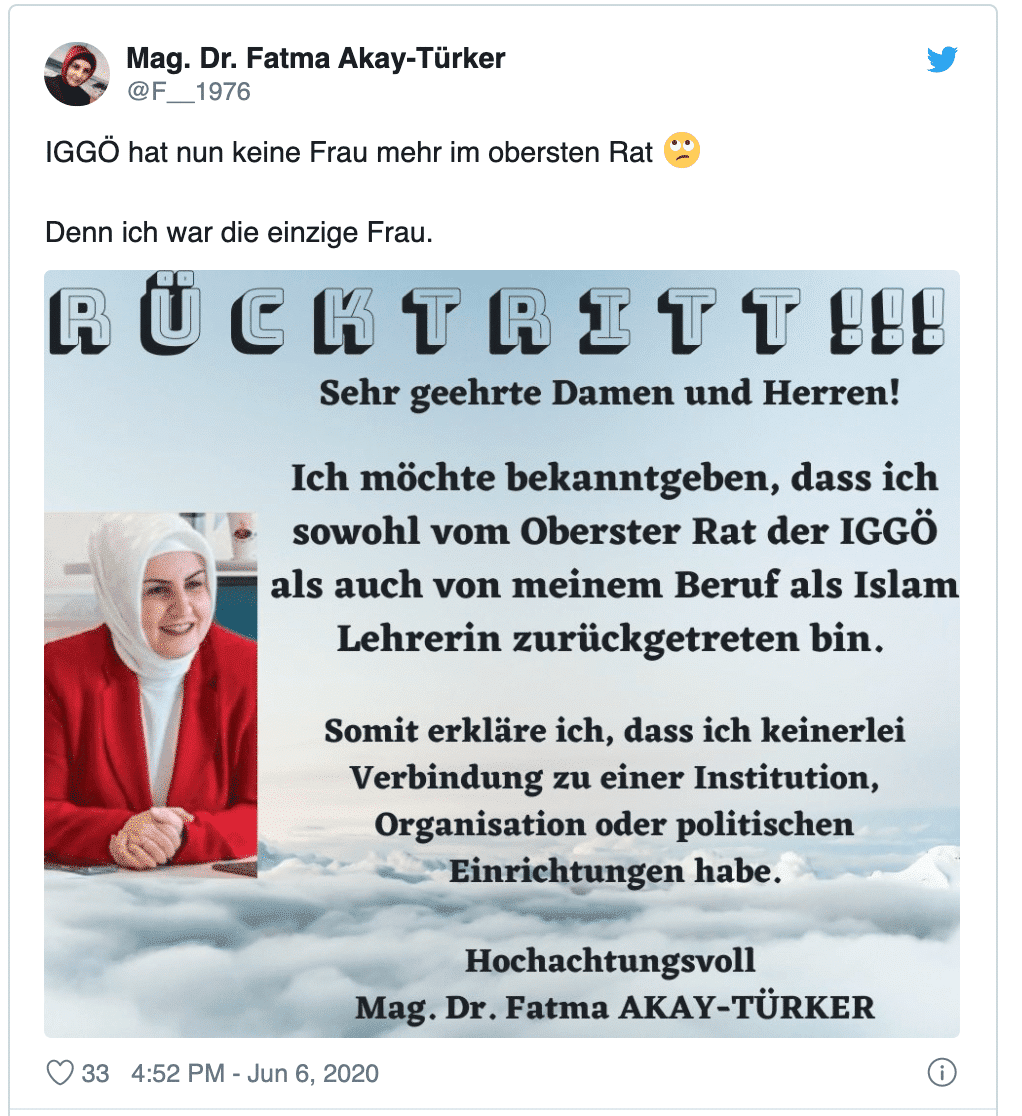
Task: Like the tweet with the heart icon
Action: [60, 1073]
